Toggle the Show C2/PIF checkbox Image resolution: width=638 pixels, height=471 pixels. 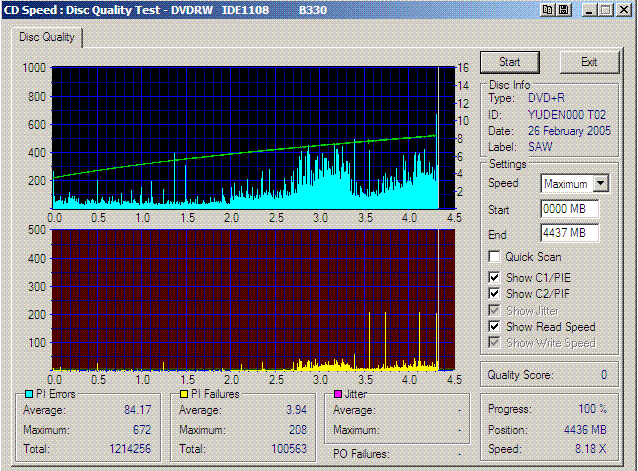point(494,293)
